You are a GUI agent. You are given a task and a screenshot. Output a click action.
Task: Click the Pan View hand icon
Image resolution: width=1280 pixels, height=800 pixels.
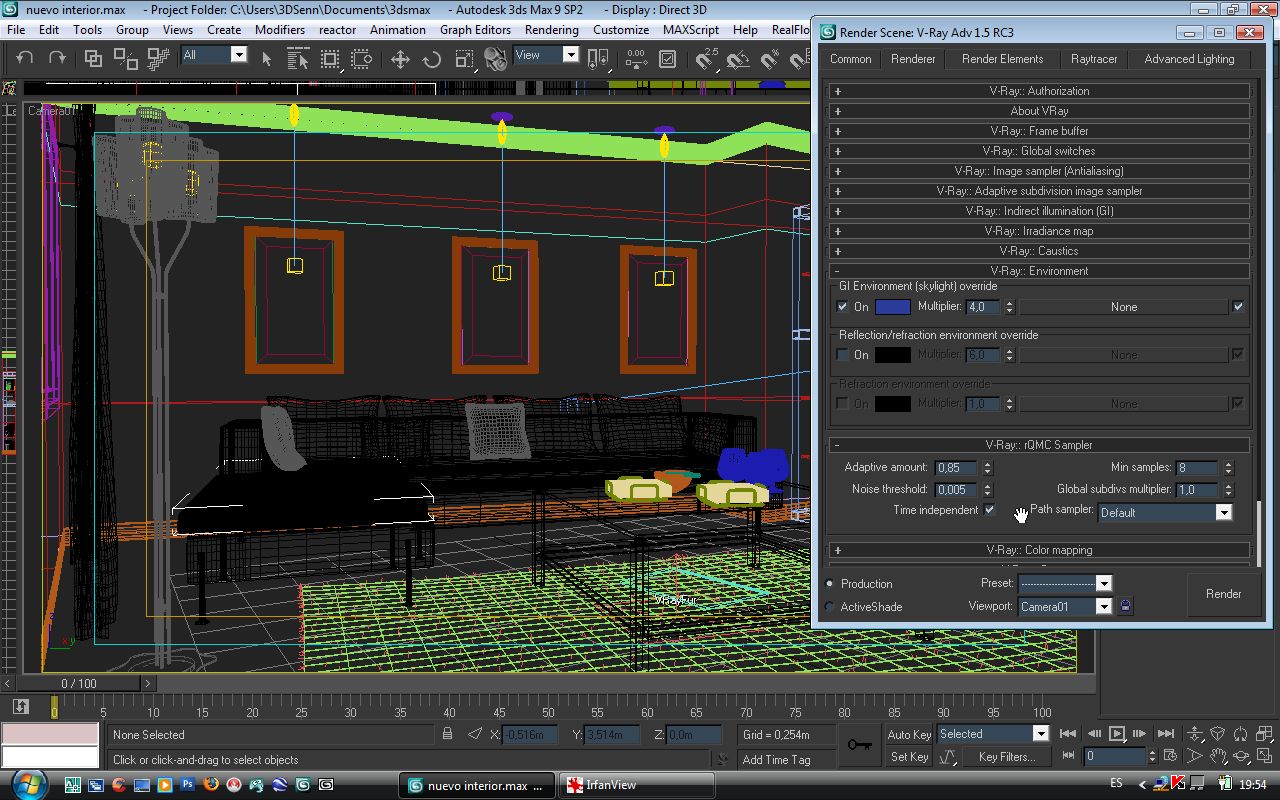[x=1217, y=757]
